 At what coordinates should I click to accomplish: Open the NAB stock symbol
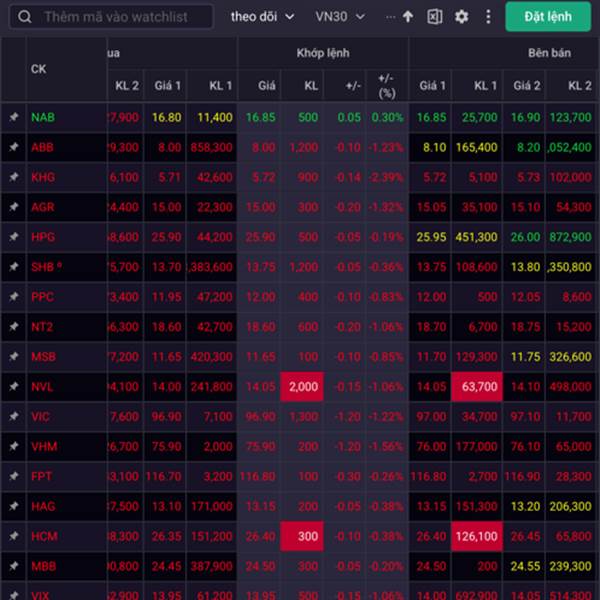(x=43, y=117)
